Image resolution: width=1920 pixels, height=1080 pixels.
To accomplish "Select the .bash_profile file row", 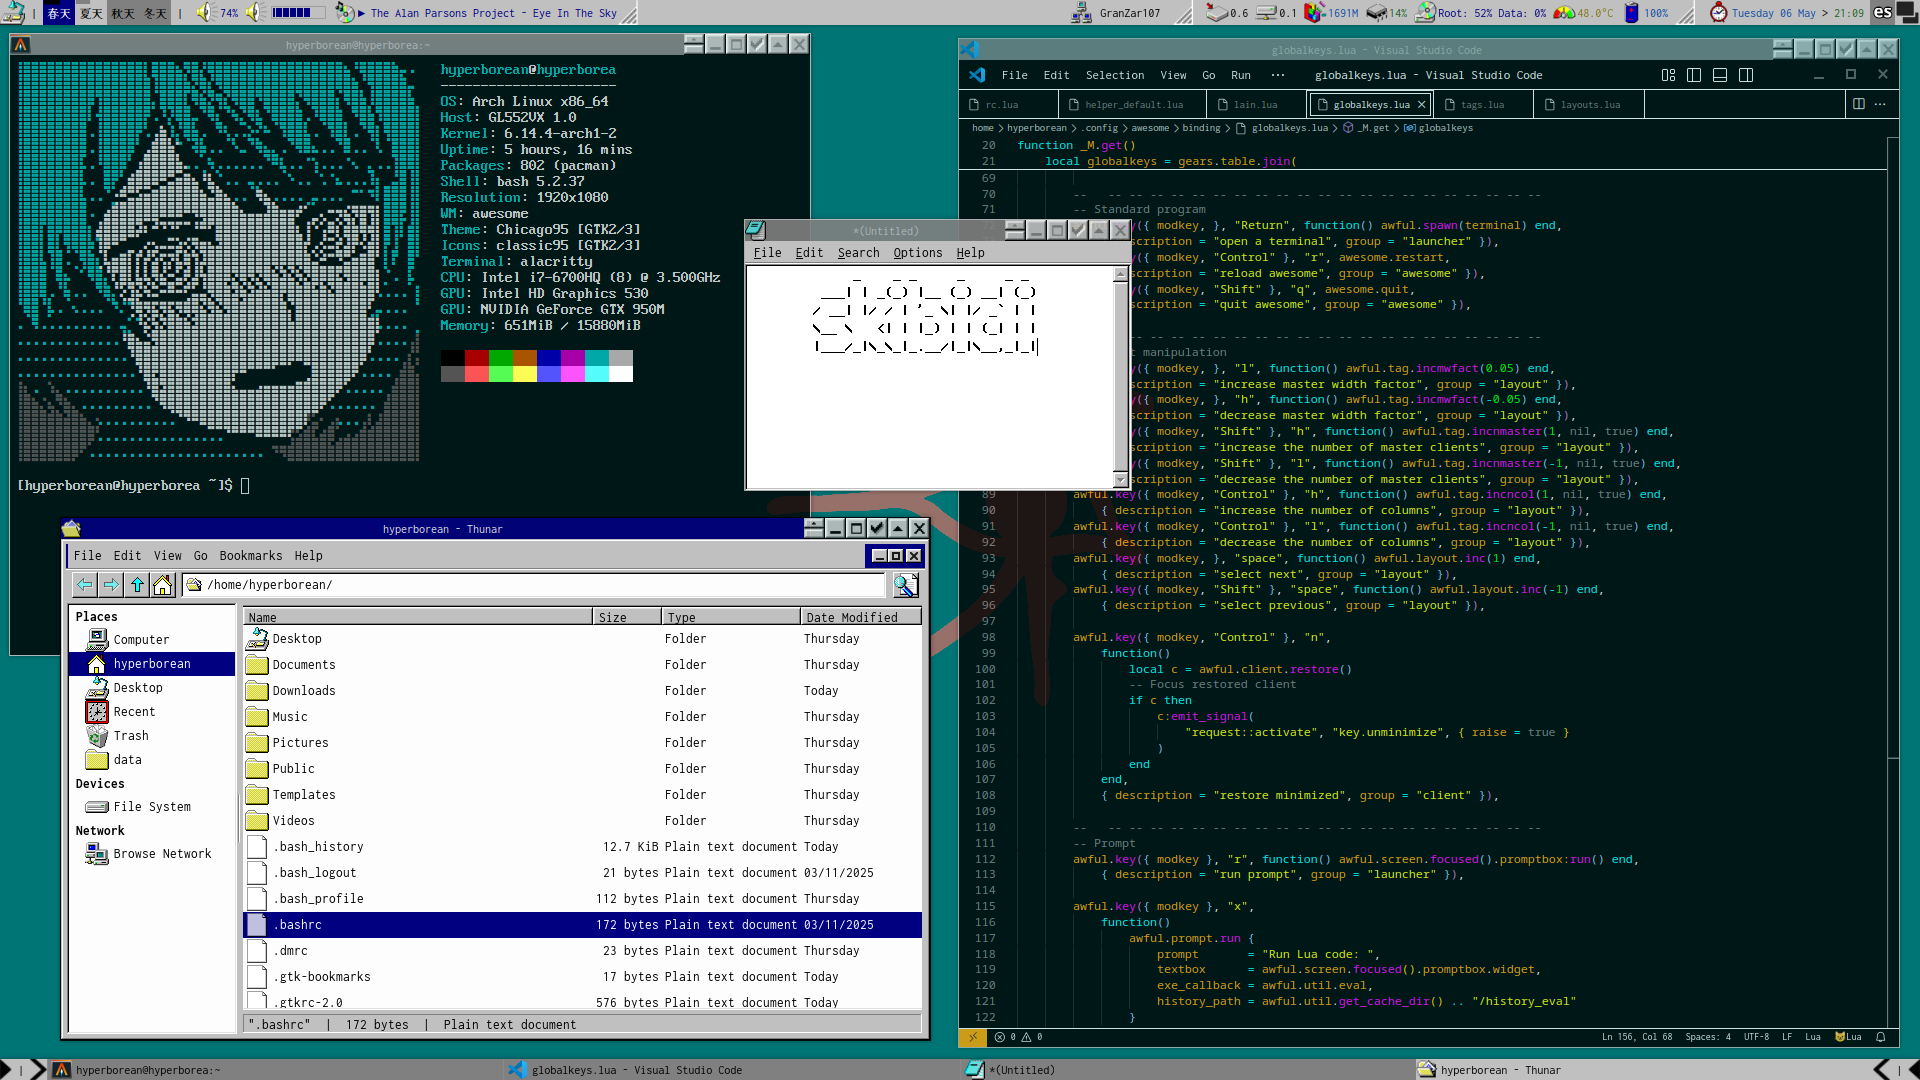I will [x=582, y=899].
